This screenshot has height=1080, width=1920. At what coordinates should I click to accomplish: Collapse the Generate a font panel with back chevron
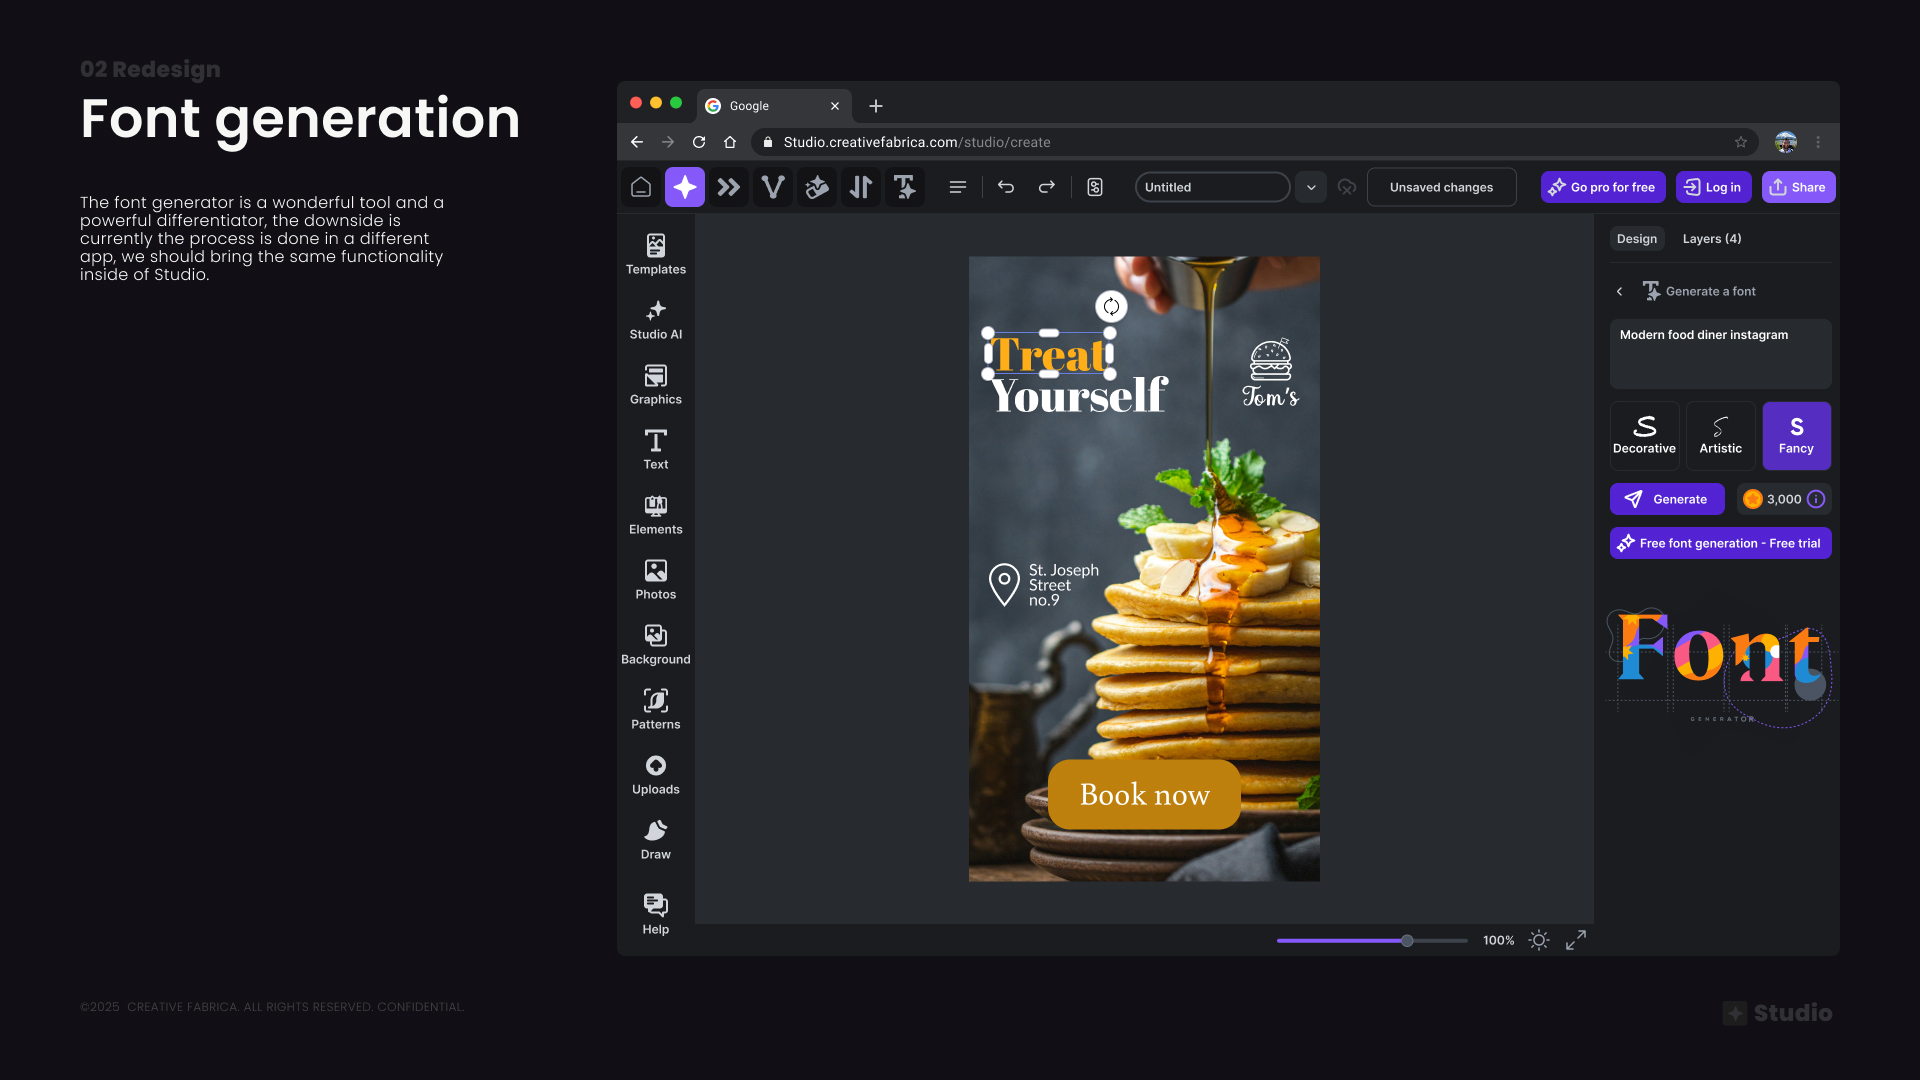coord(1619,291)
